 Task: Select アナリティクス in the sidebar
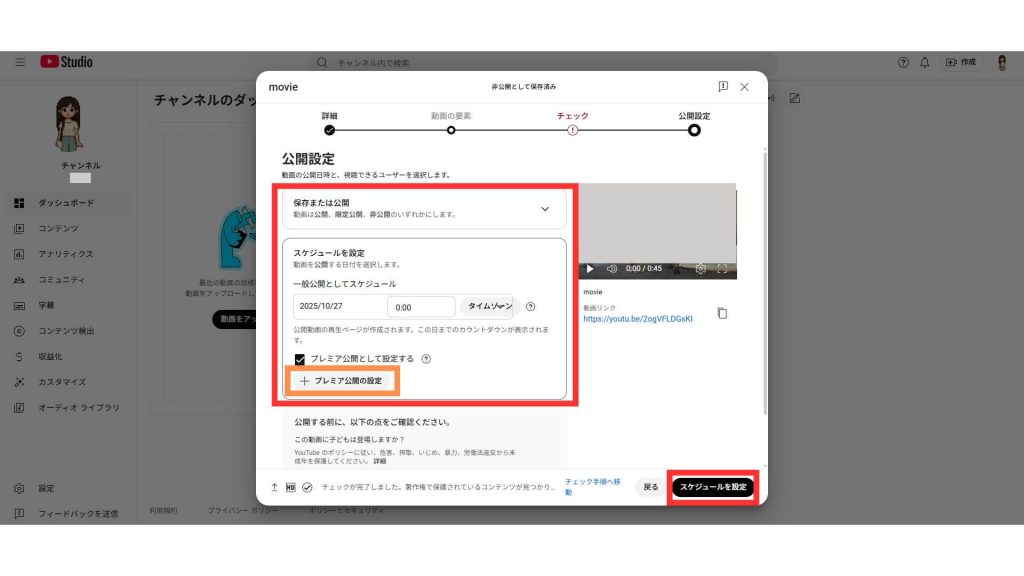(65, 254)
